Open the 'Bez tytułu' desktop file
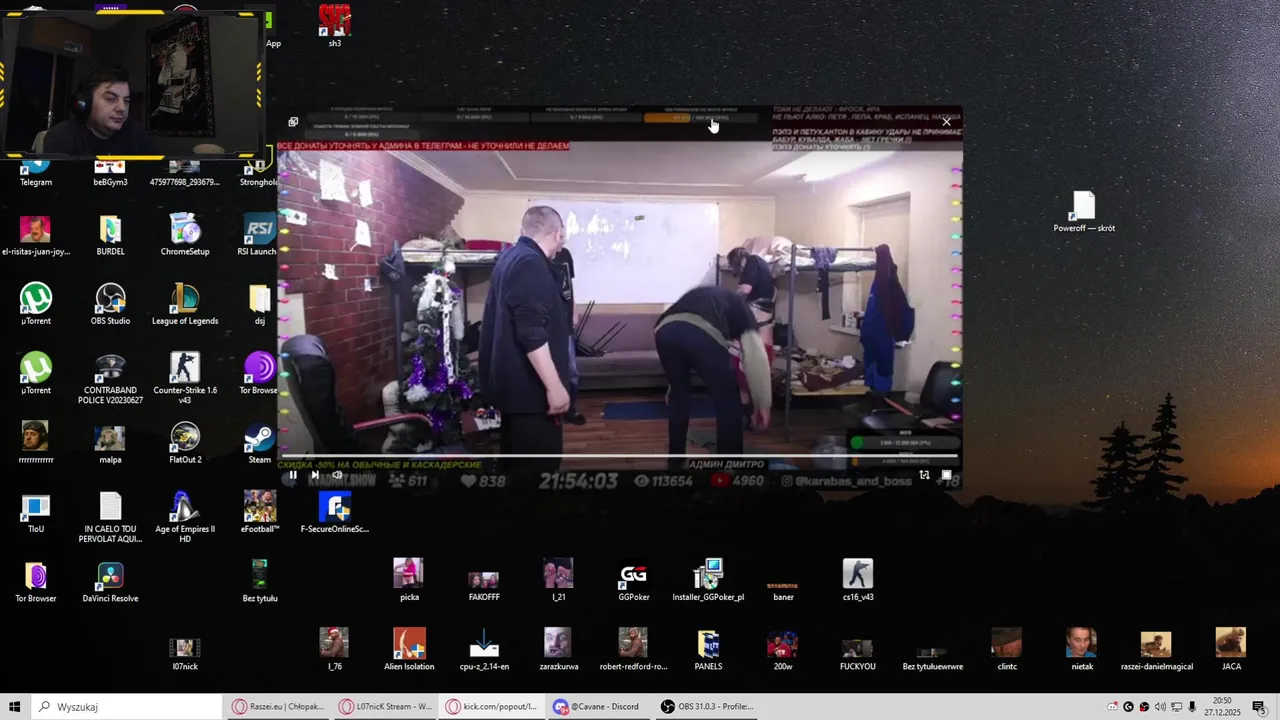The image size is (1280, 720). point(259,582)
